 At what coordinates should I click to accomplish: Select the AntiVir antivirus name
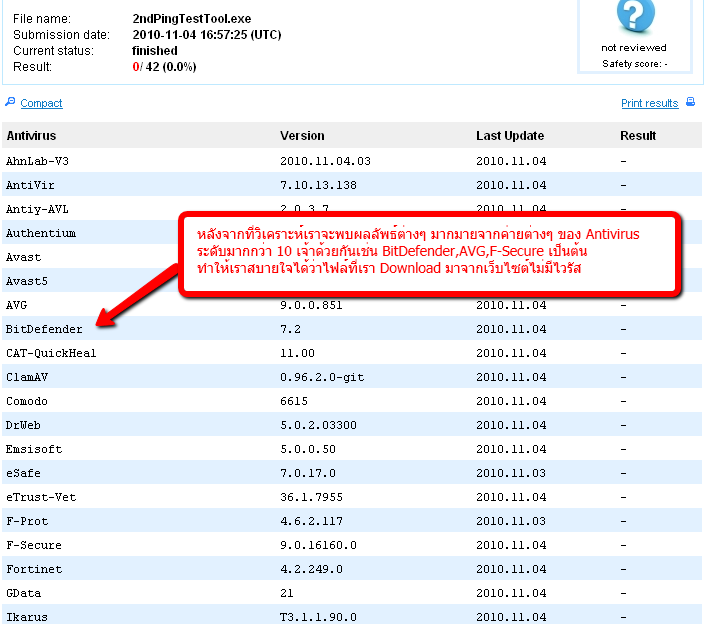click(30, 185)
